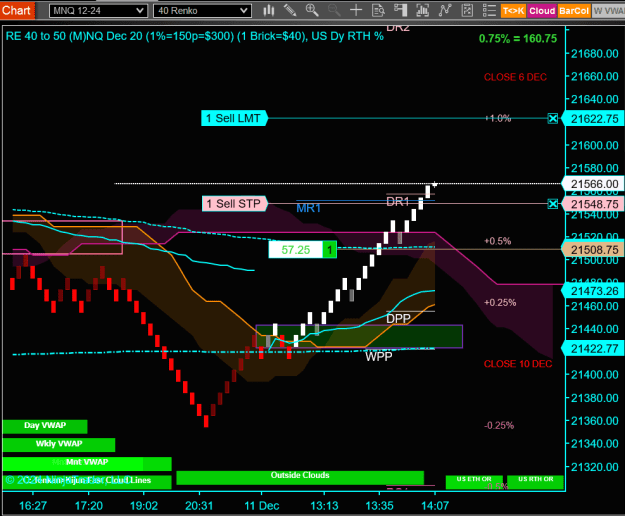Image resolution: width=625 pixels, height=516 pixels.
Task: Click the DR1 level label
Action: pyautogui.click(x=398, y=202)
